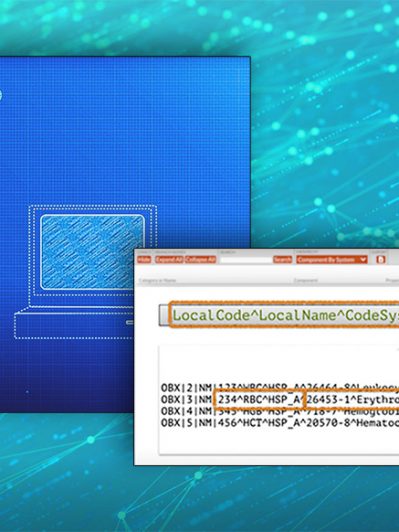Click the laptop illustration on blue panel
Viewport: 399px width, 532px height.
click(86, 272)
